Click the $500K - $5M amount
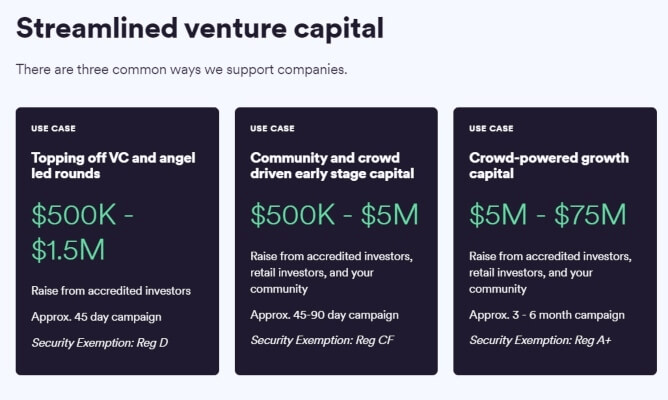Screen dimensions: 668x400 pos(334,214)
